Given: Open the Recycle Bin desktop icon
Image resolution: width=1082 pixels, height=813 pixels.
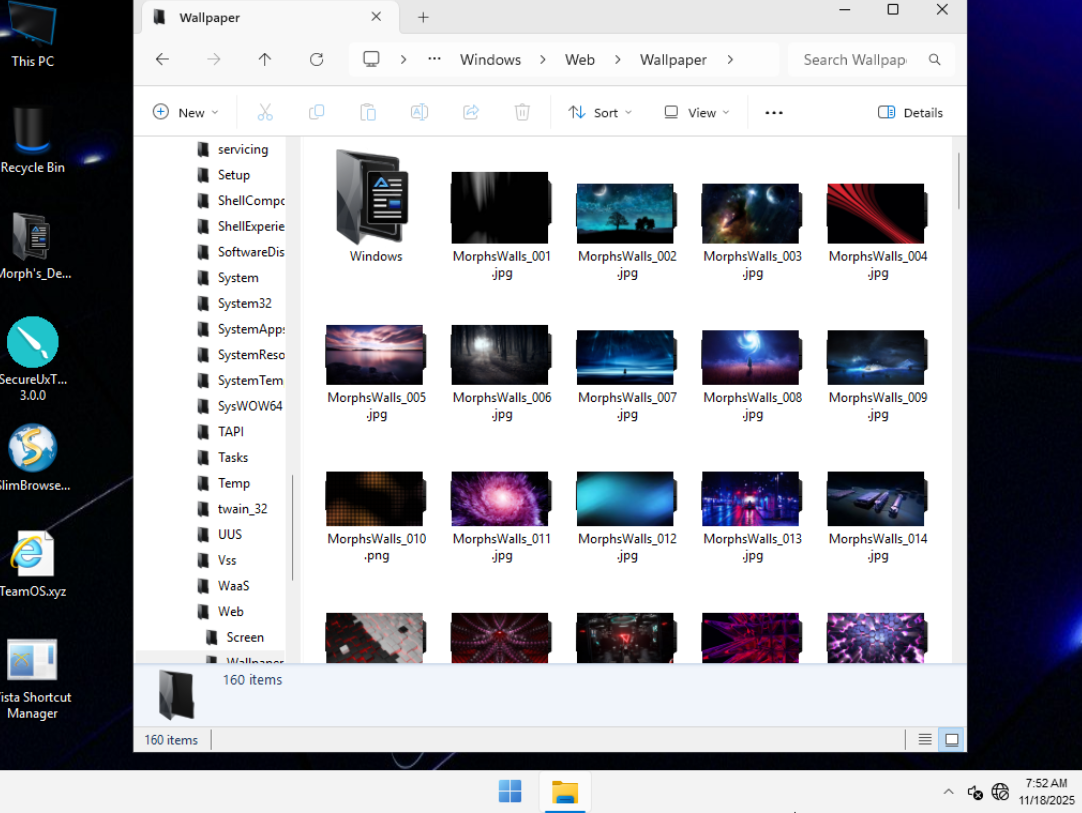Looking at the screenshot, I should point(33,140).
